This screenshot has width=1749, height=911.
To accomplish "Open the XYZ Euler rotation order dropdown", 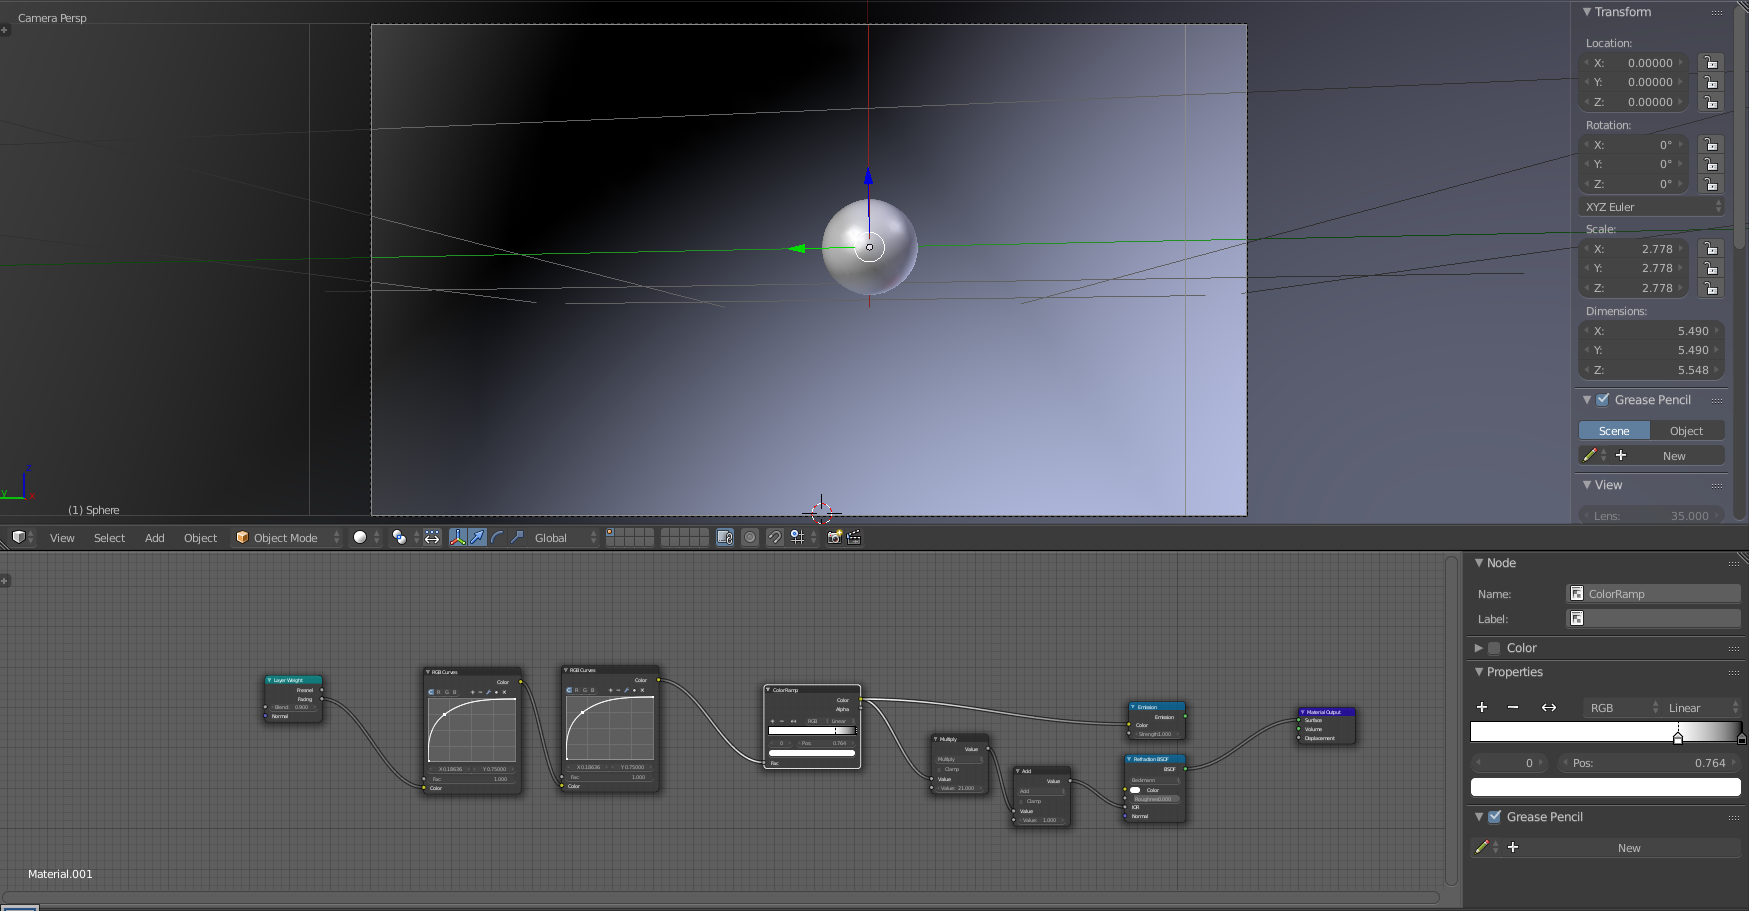I will [x=1650, y=206].
